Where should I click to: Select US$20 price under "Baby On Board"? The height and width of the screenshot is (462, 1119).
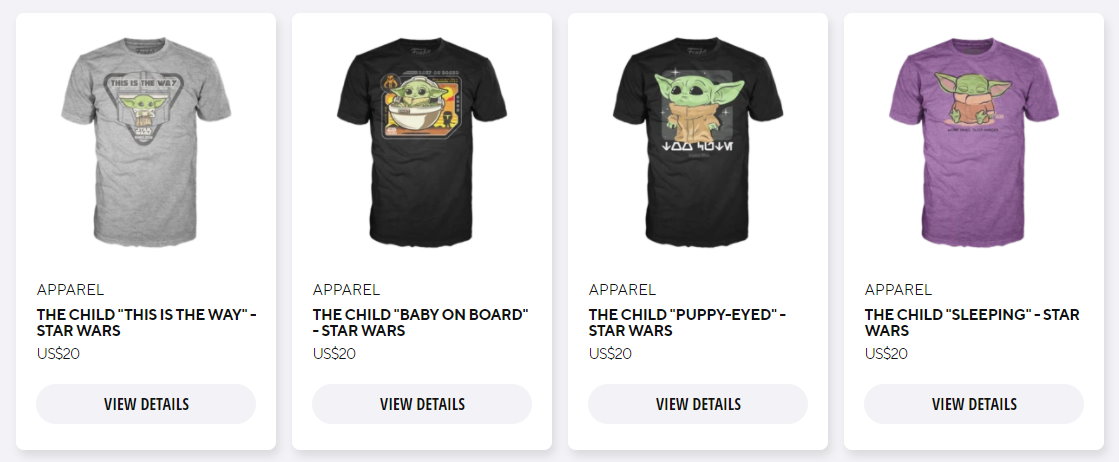coord(334,353)
